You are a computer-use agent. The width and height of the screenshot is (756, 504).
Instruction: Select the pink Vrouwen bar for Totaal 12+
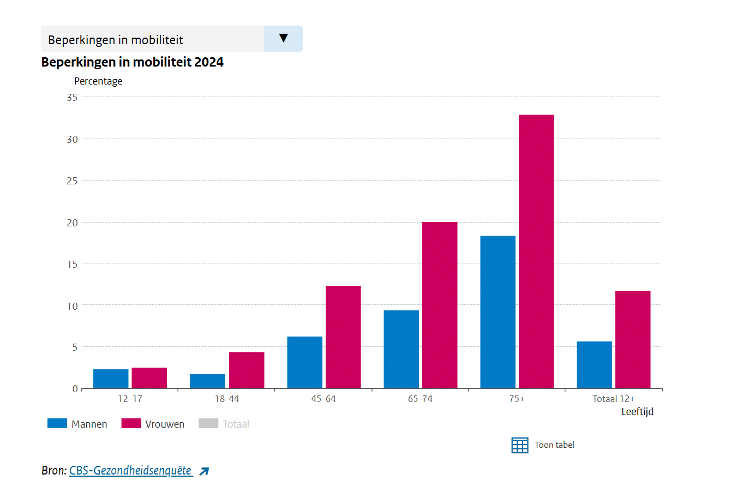point(632,339)
